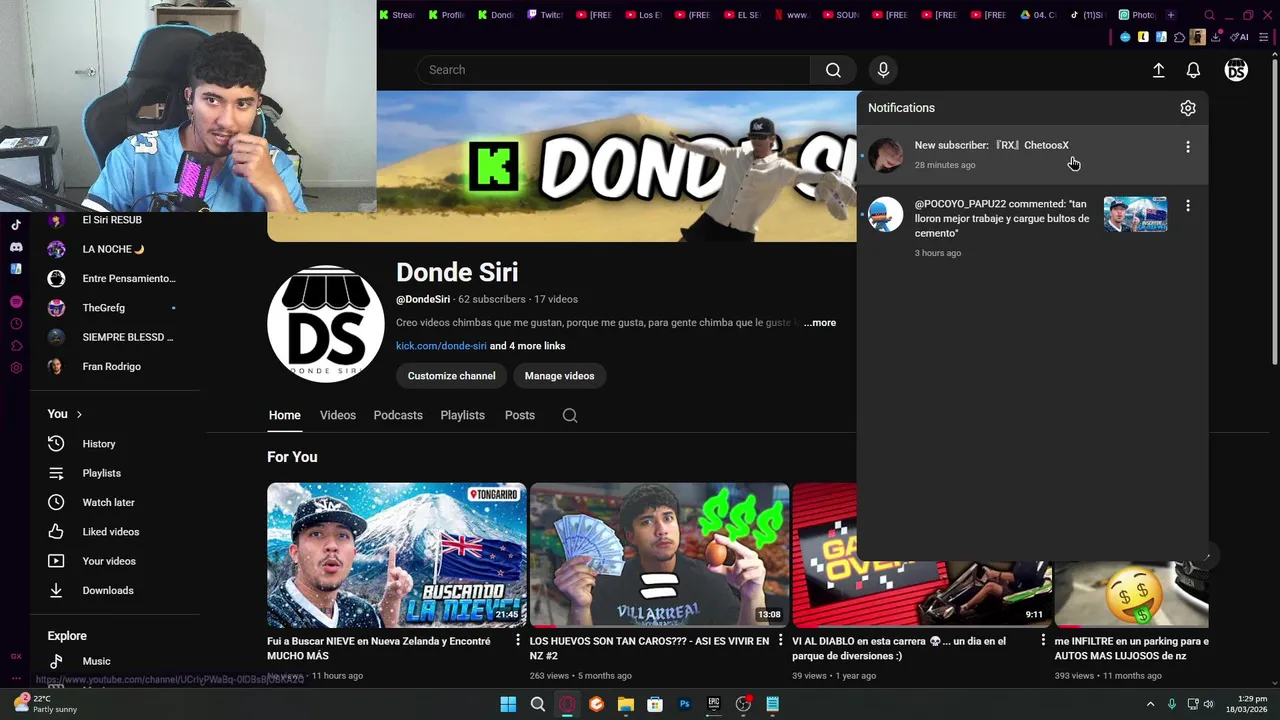Open the commented video thumbnail in notifications

[x=1135, y=214]
